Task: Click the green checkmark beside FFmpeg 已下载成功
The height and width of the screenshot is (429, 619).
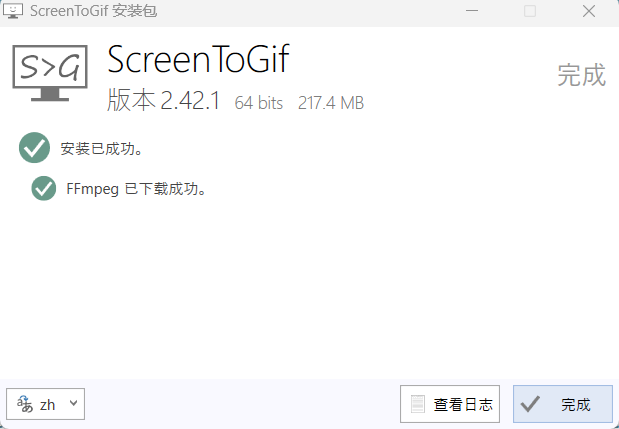Action: pyautogui.click(x=43, y=188)
